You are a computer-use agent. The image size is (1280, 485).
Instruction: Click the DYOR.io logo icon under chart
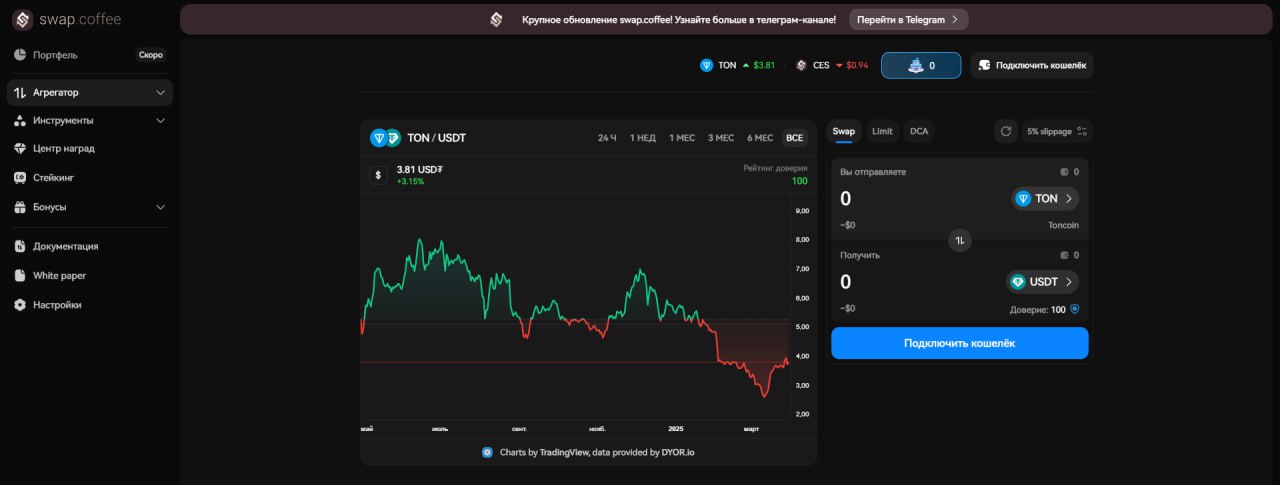(x=487, y=452)
